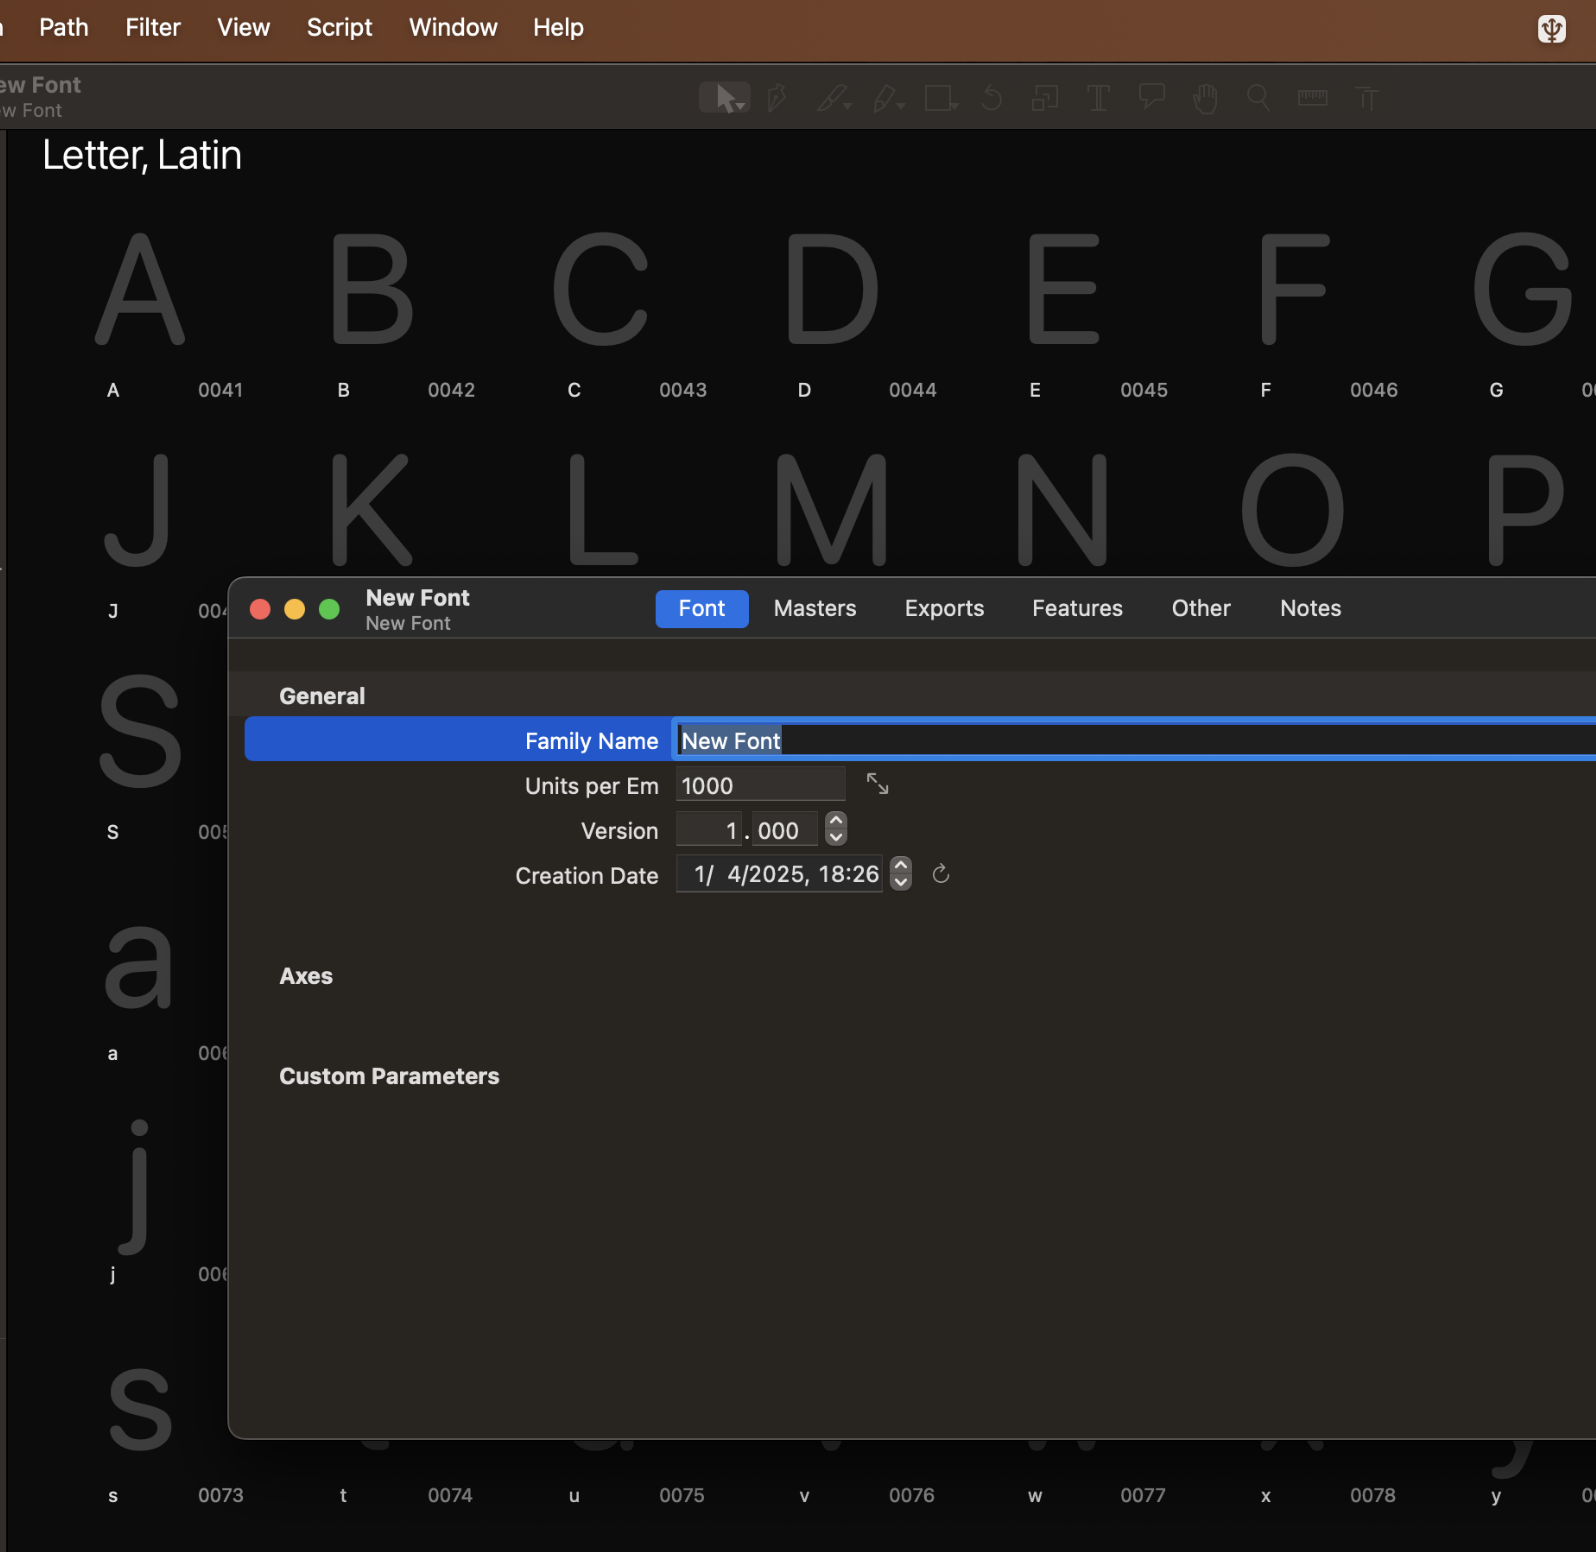
Task: Click the Units per Em field
Action: [x=760, y=785]
